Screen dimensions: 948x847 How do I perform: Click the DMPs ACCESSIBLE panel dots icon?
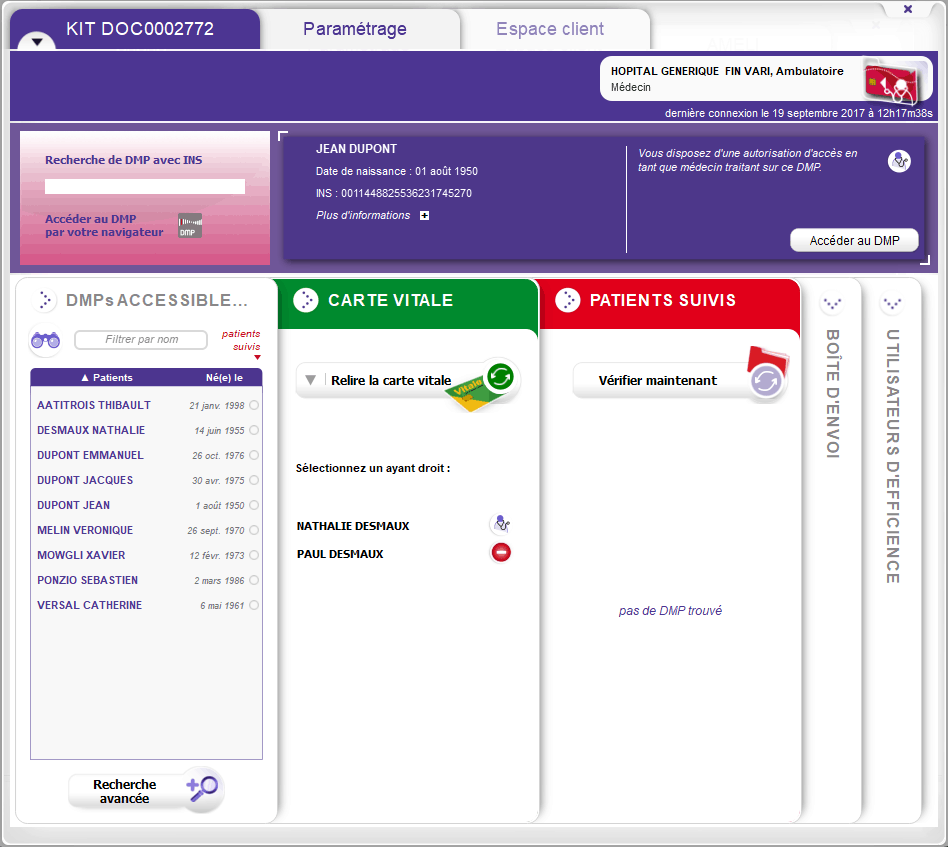coord(45,300)
